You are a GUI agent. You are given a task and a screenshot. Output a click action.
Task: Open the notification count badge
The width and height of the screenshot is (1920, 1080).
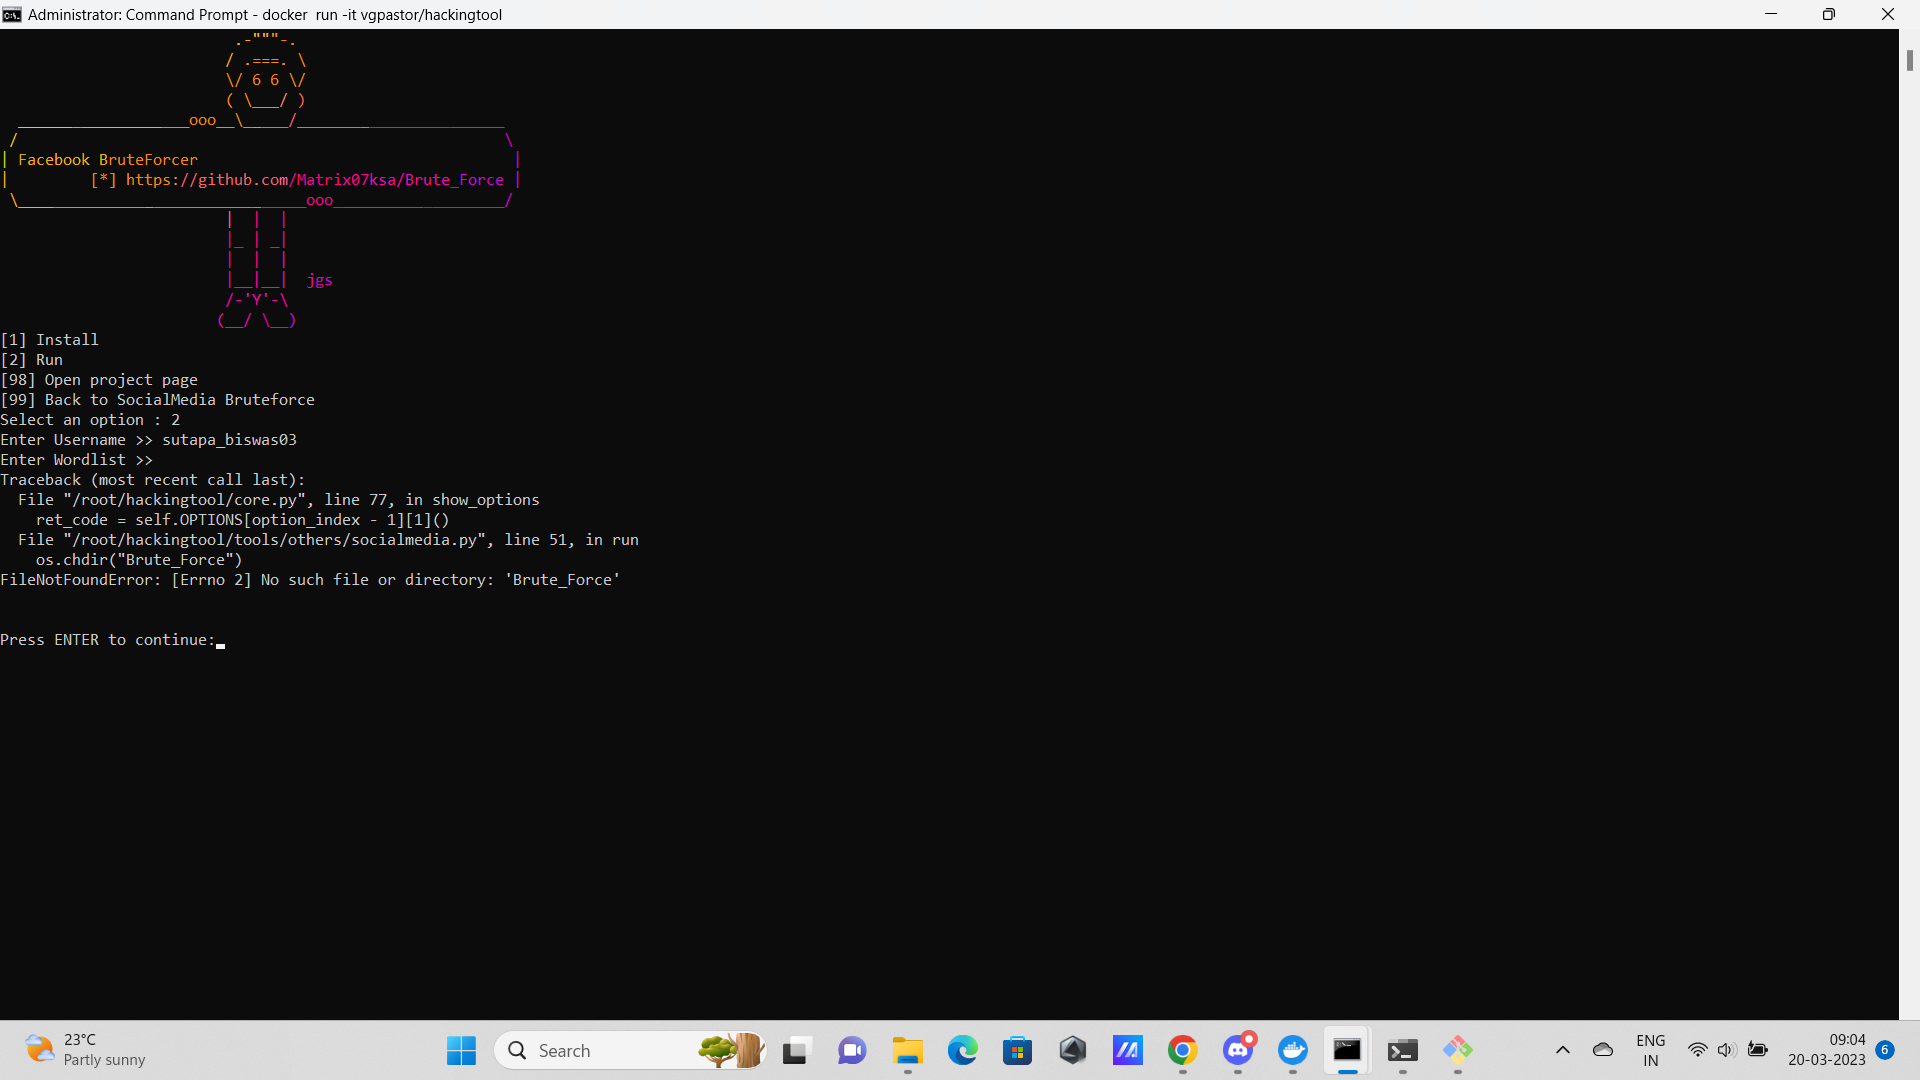[x=1885, y=1050]
